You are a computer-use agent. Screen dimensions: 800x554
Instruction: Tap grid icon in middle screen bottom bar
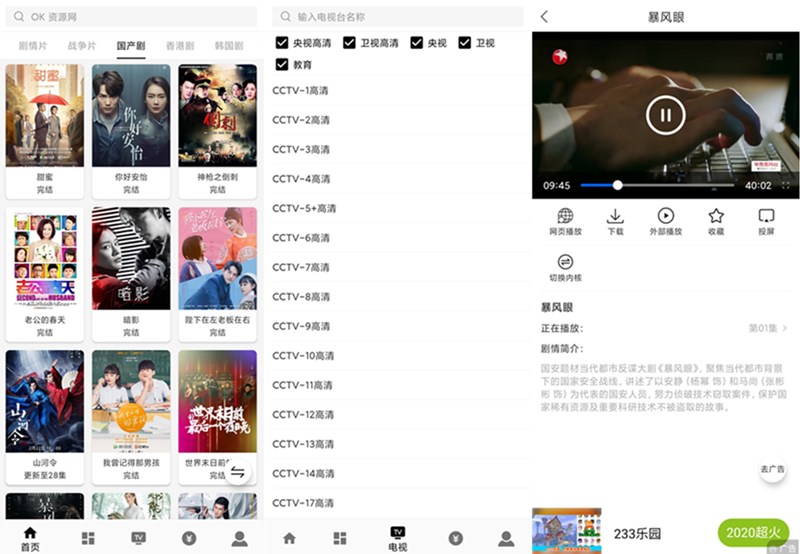pyautogui.click(x=340, y=538)
